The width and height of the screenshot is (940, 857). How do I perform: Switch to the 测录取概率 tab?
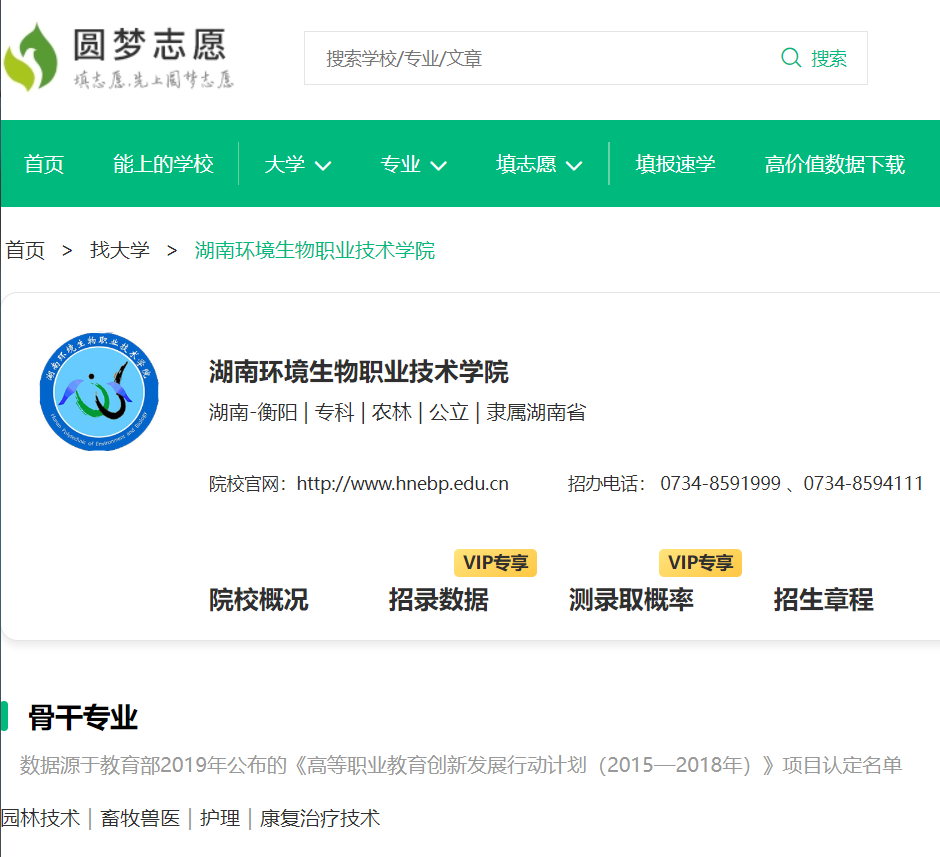click(631, 599)
